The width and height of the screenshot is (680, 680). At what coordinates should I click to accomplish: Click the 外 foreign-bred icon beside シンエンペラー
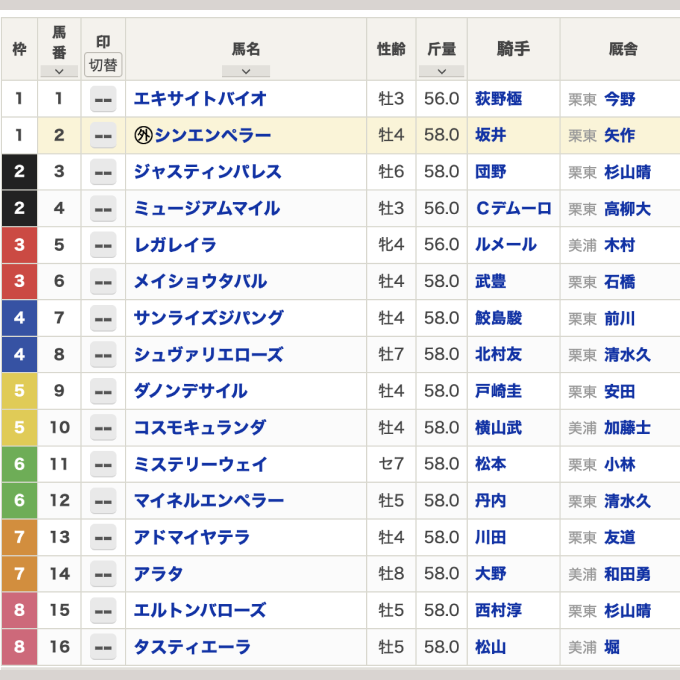[x=142, y=136]
